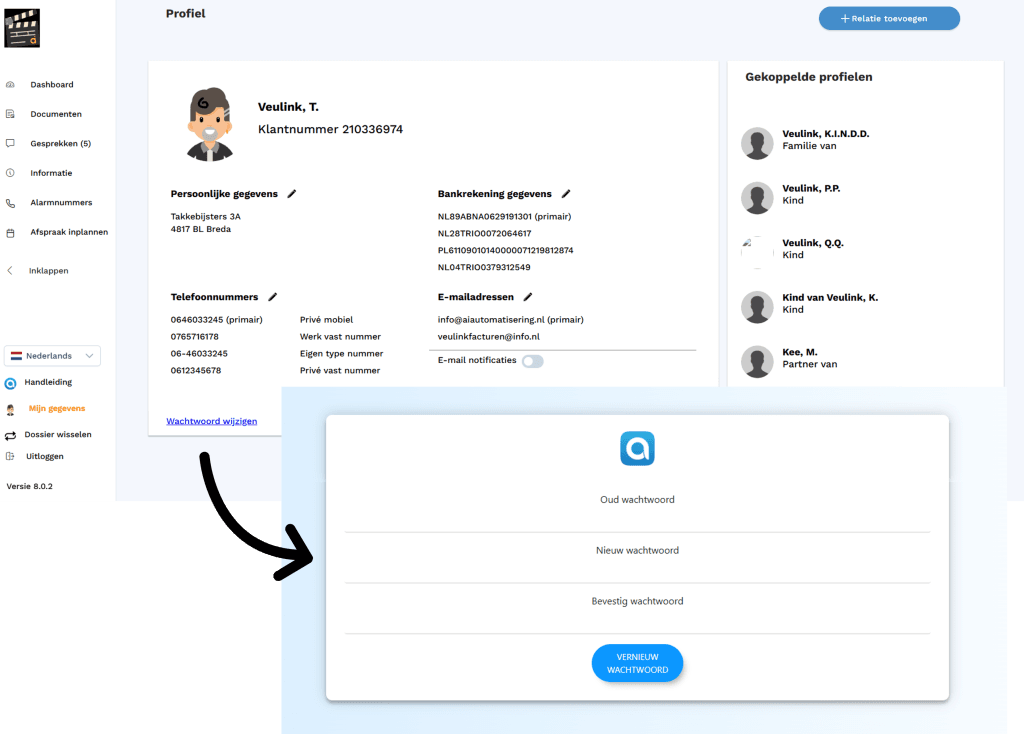Image resolution: width=1024 pixels, height=734 pixels.
Task: Open linked profile Kee, M.
Action: pos(799,358)
